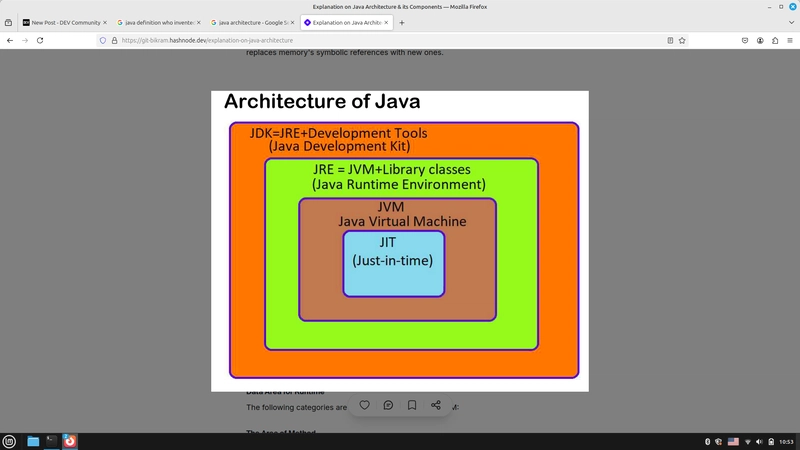Switch to New Post - DEV Community tab
The height and width of the screenshot is (450, 800).
(x=64, y=22)
